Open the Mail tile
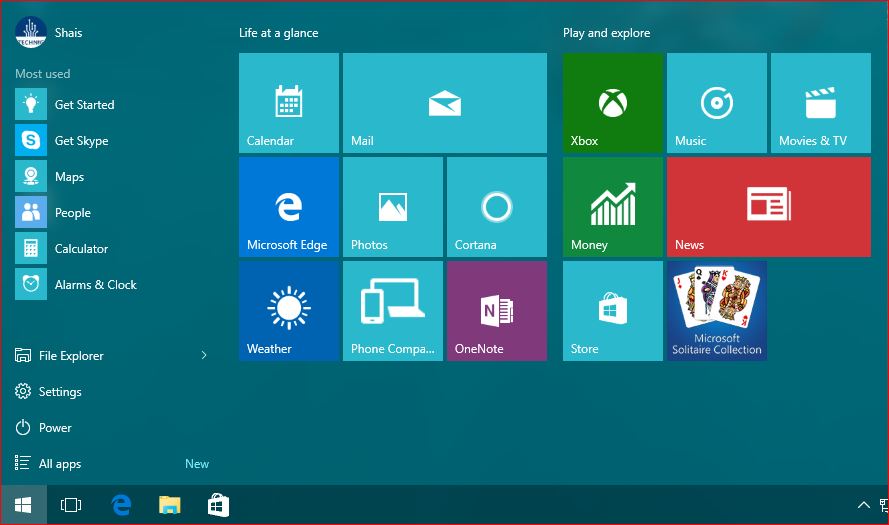The height and width of the screenshot is (525, 889). point(444,103)
